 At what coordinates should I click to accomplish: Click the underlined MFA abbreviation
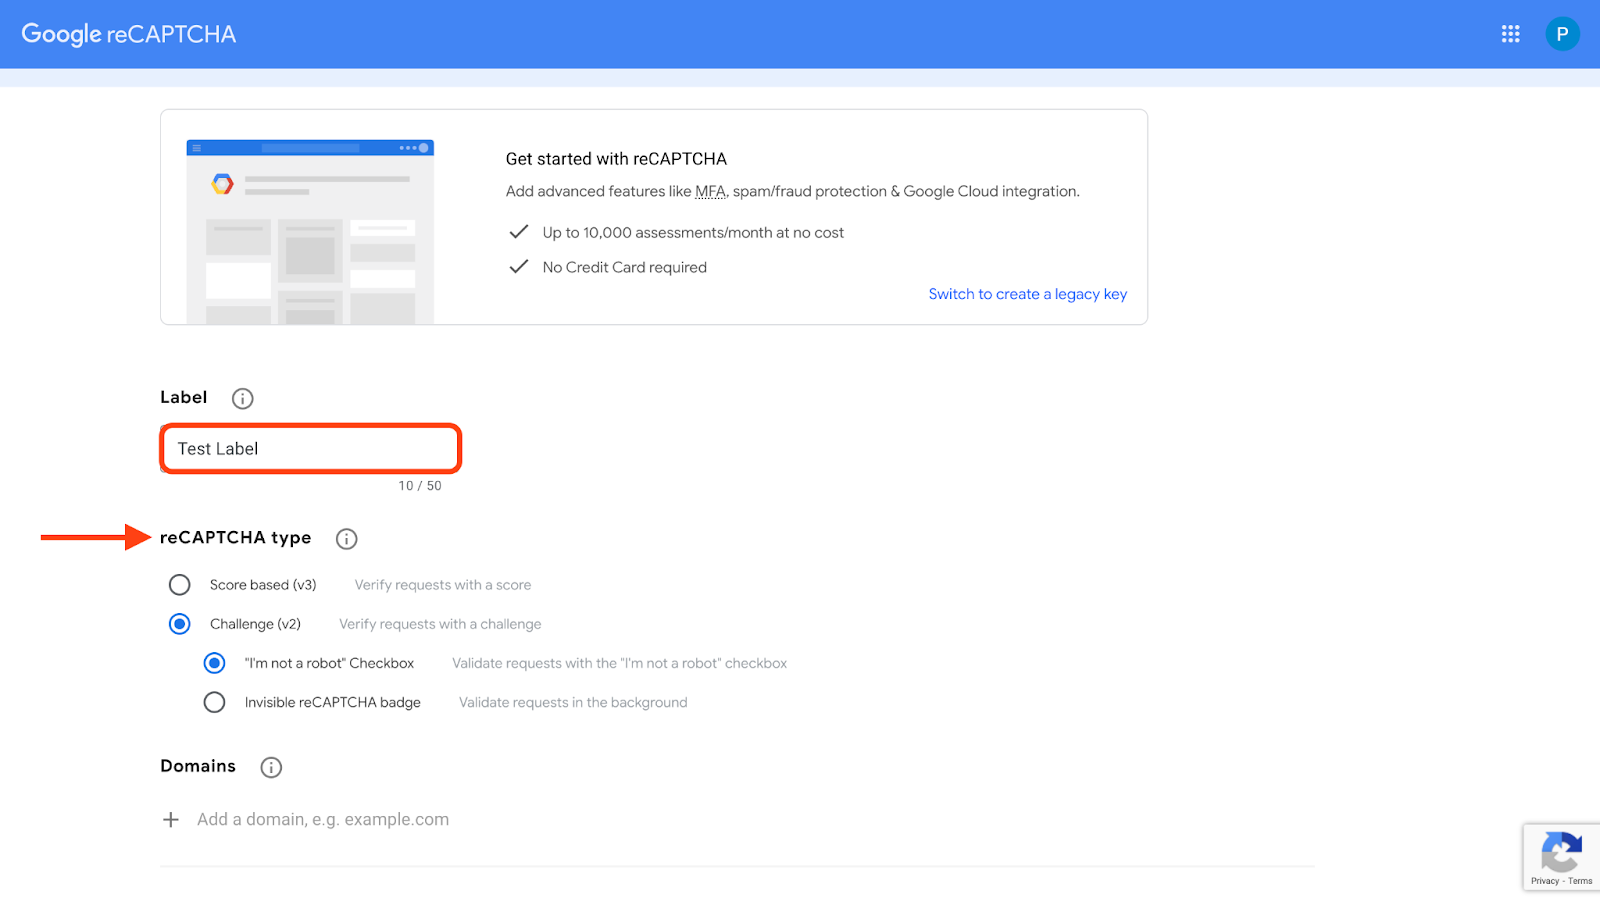click(710, 191)
